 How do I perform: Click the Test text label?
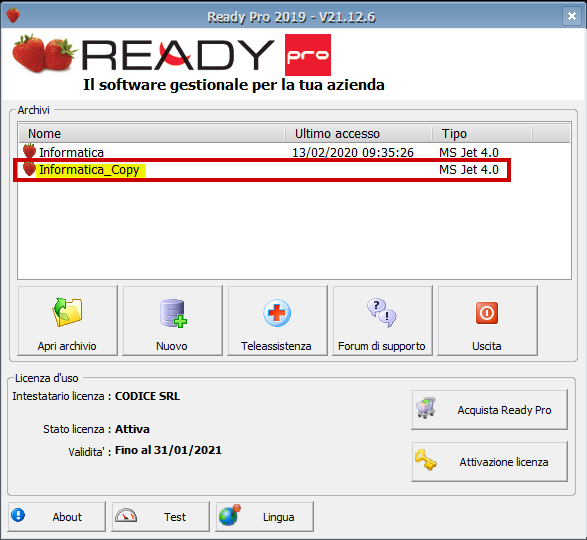pos(175,517)
